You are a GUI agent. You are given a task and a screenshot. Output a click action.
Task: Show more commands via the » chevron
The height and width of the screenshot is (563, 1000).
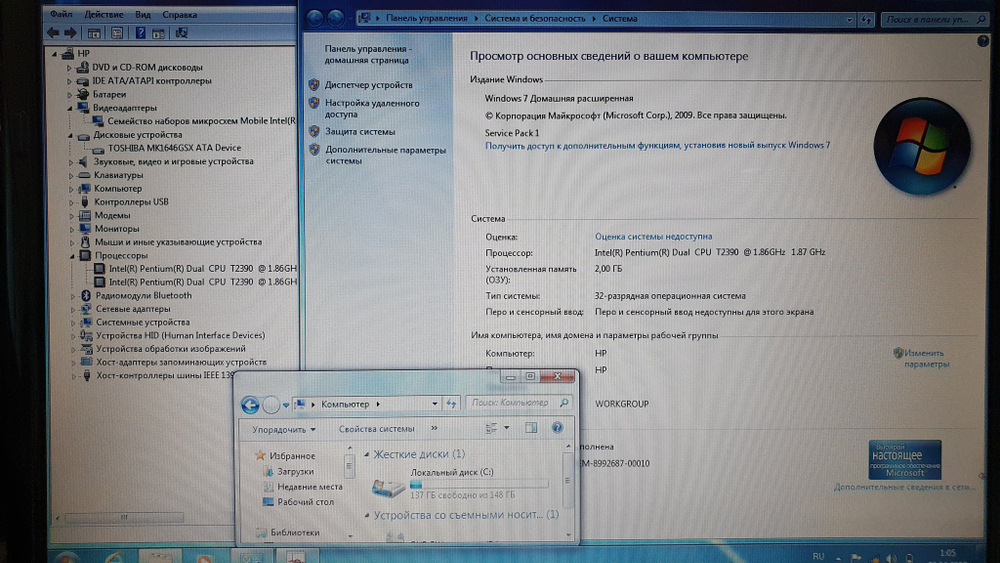click(434, 428)
